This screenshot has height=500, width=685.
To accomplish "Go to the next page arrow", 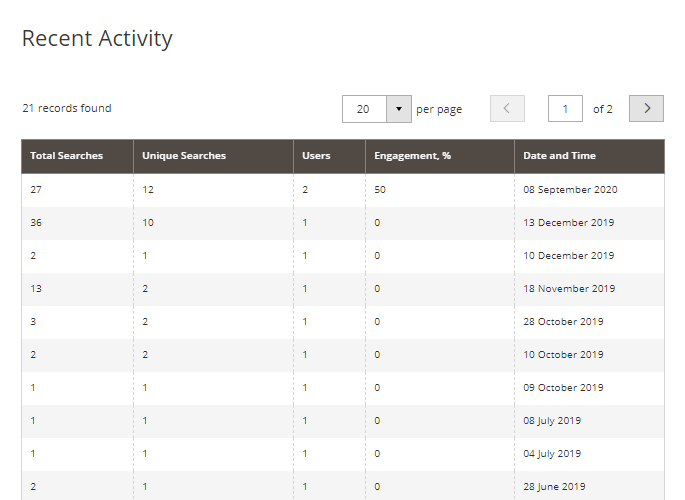I will [x=646, y=109].
